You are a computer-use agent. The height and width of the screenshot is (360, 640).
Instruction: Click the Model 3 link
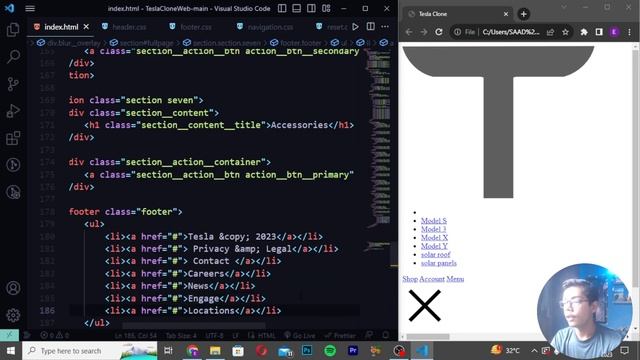(433, 229)
